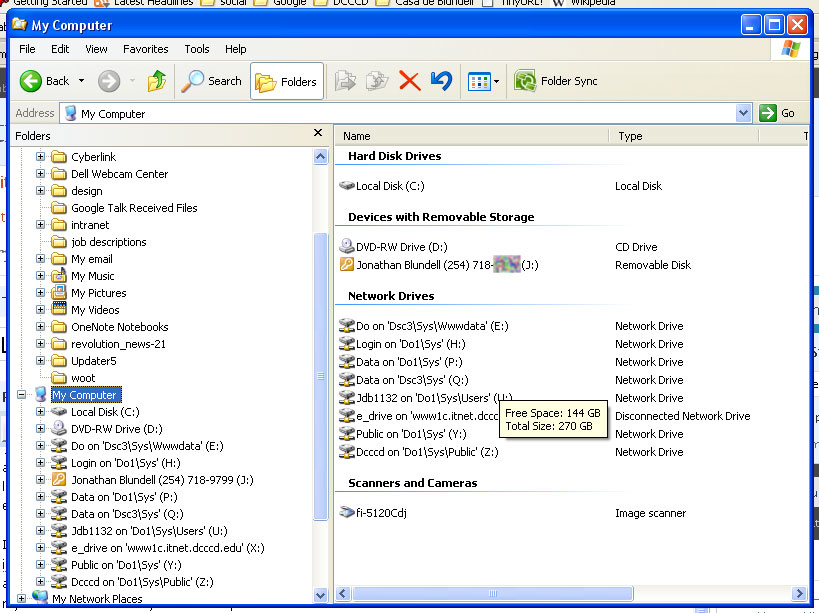Click the Up folder level icon
Image resolution: width=819 pixels, height=613 pixels.
(x=156, y=82)
